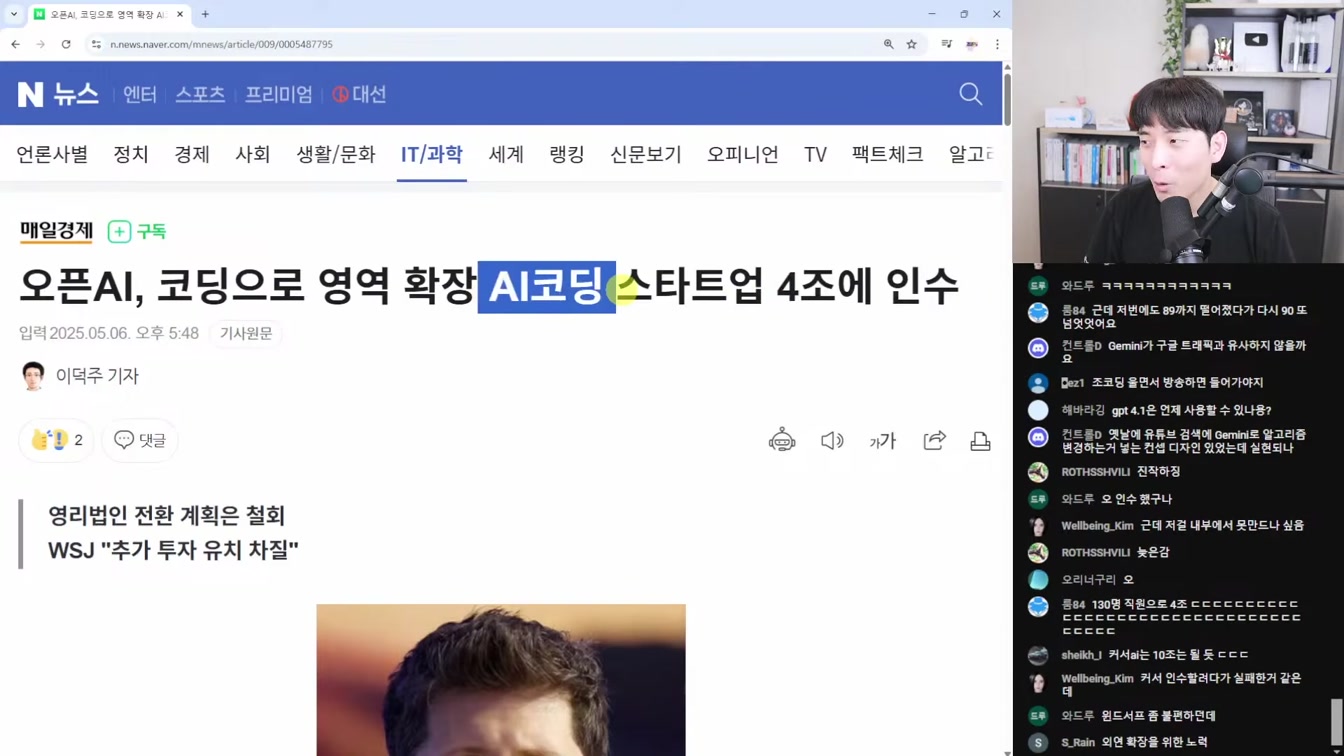Open the 댓글 comments button

pos(140,440)
